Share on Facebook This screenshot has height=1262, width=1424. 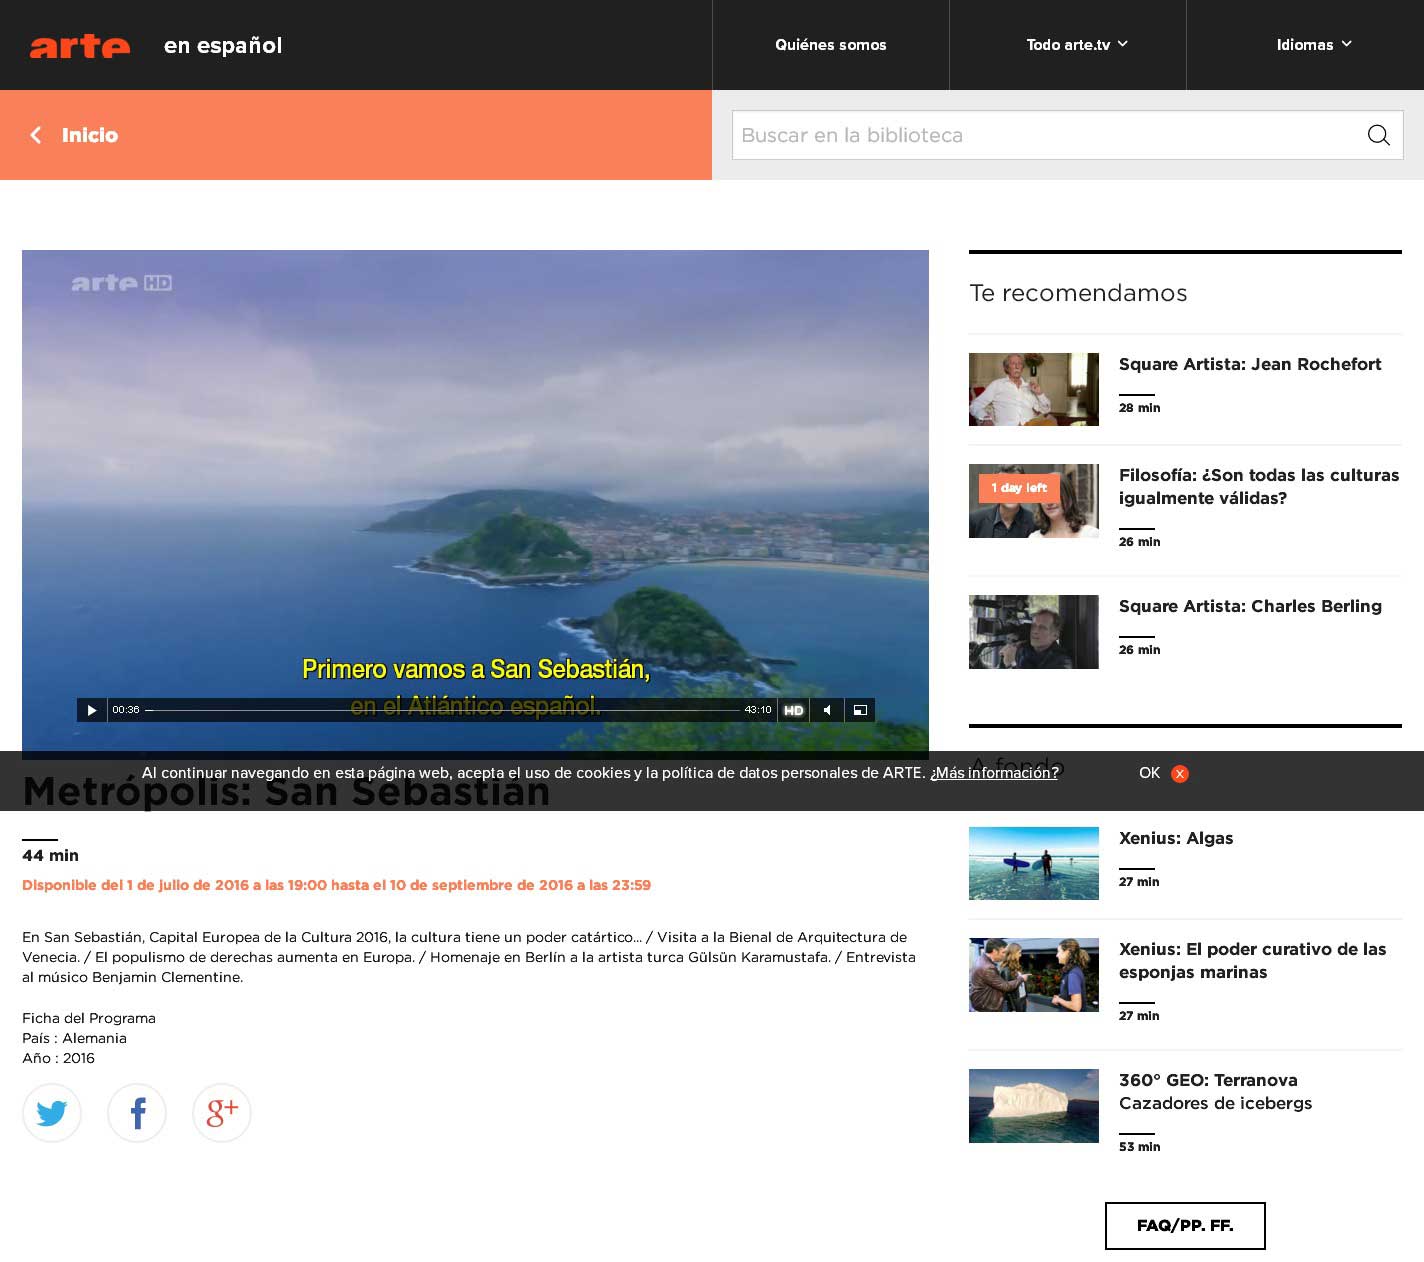coord(137,1113)
